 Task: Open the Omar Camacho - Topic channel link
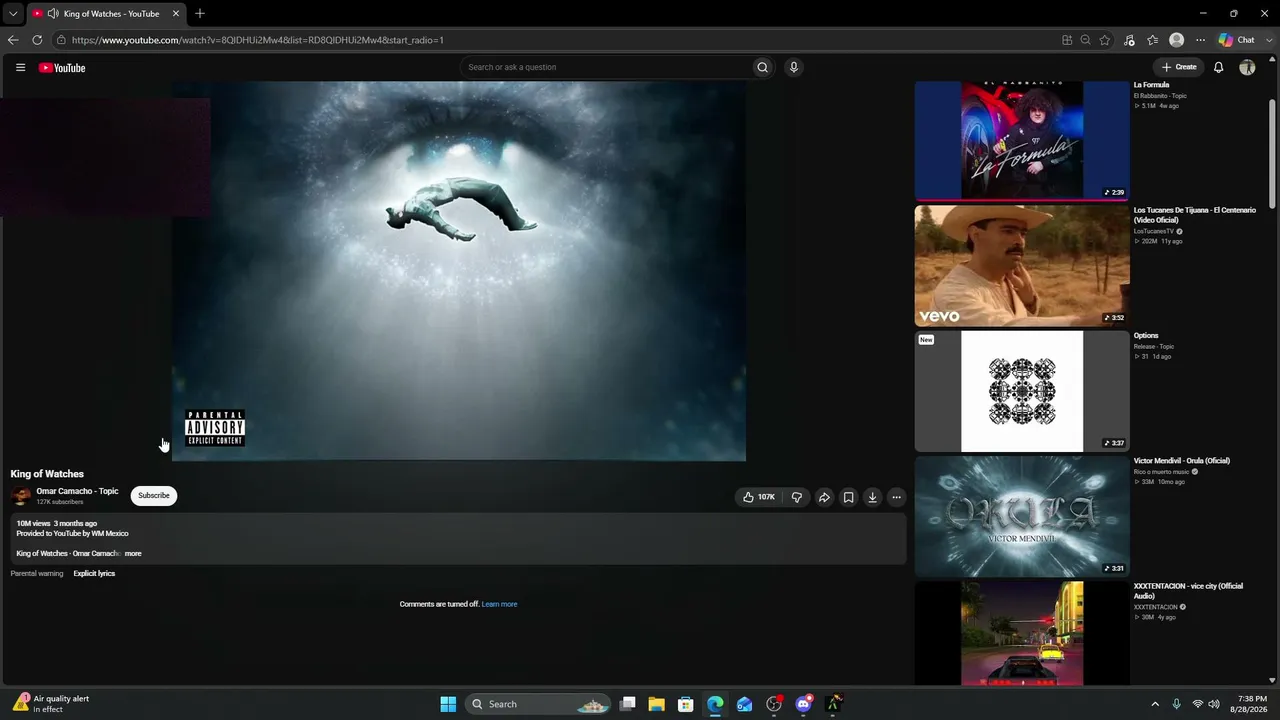click(x=77, y=491)
